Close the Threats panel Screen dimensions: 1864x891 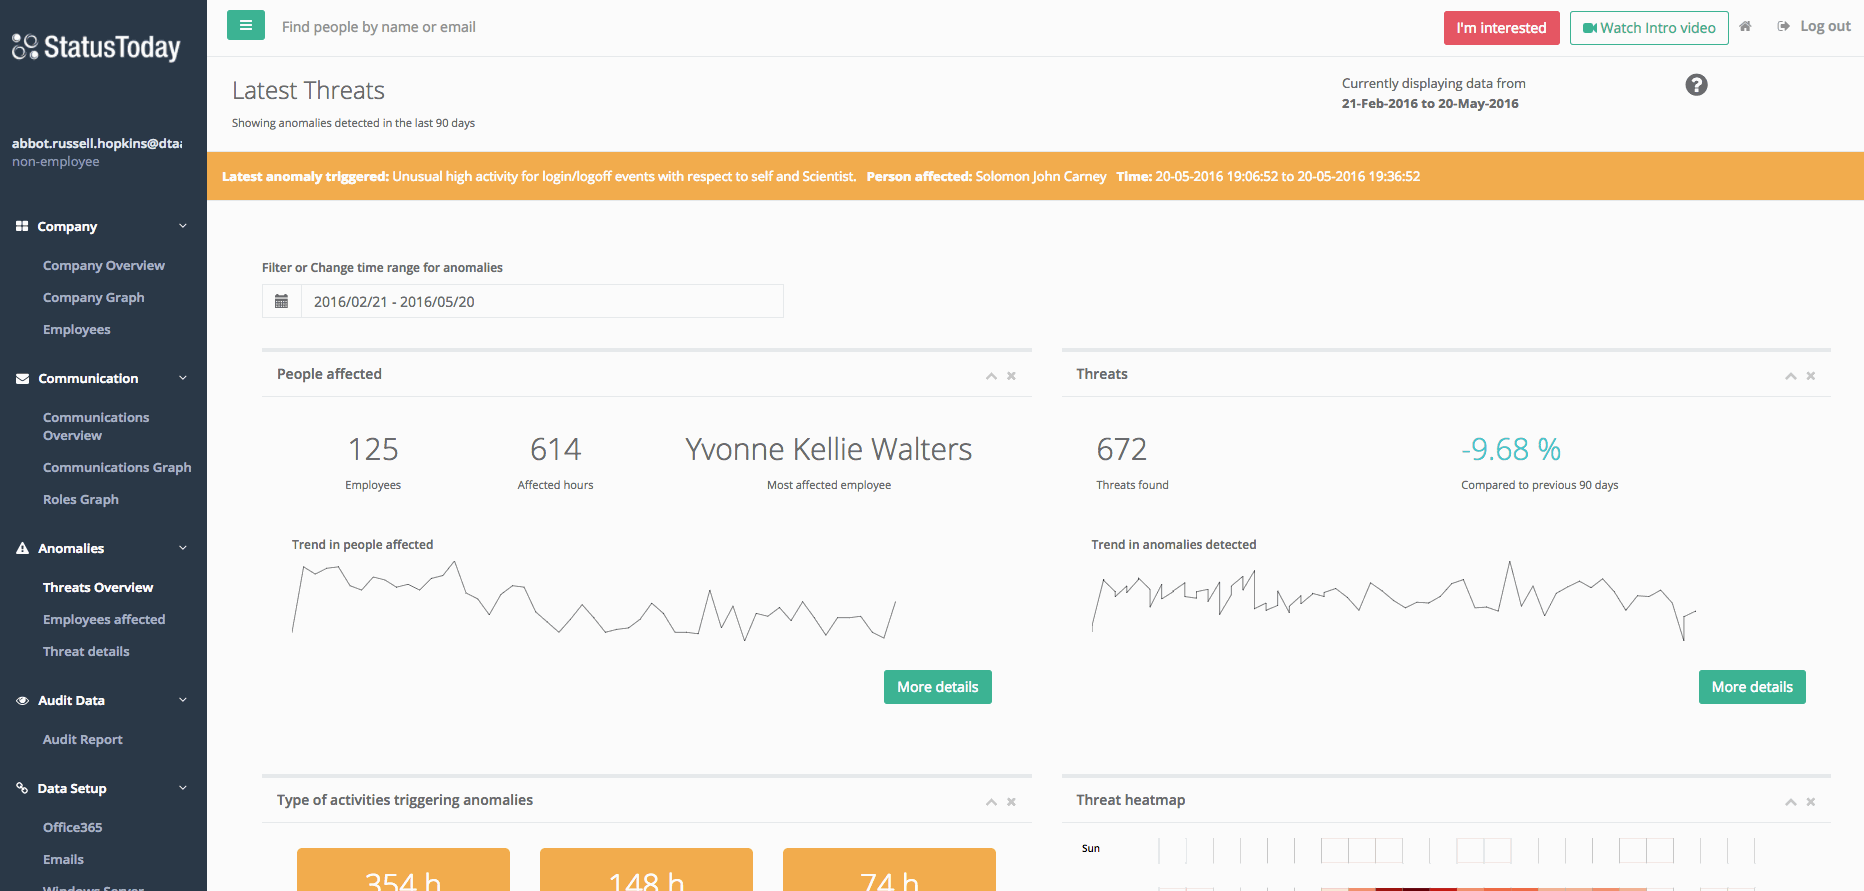pos(1811,376)
